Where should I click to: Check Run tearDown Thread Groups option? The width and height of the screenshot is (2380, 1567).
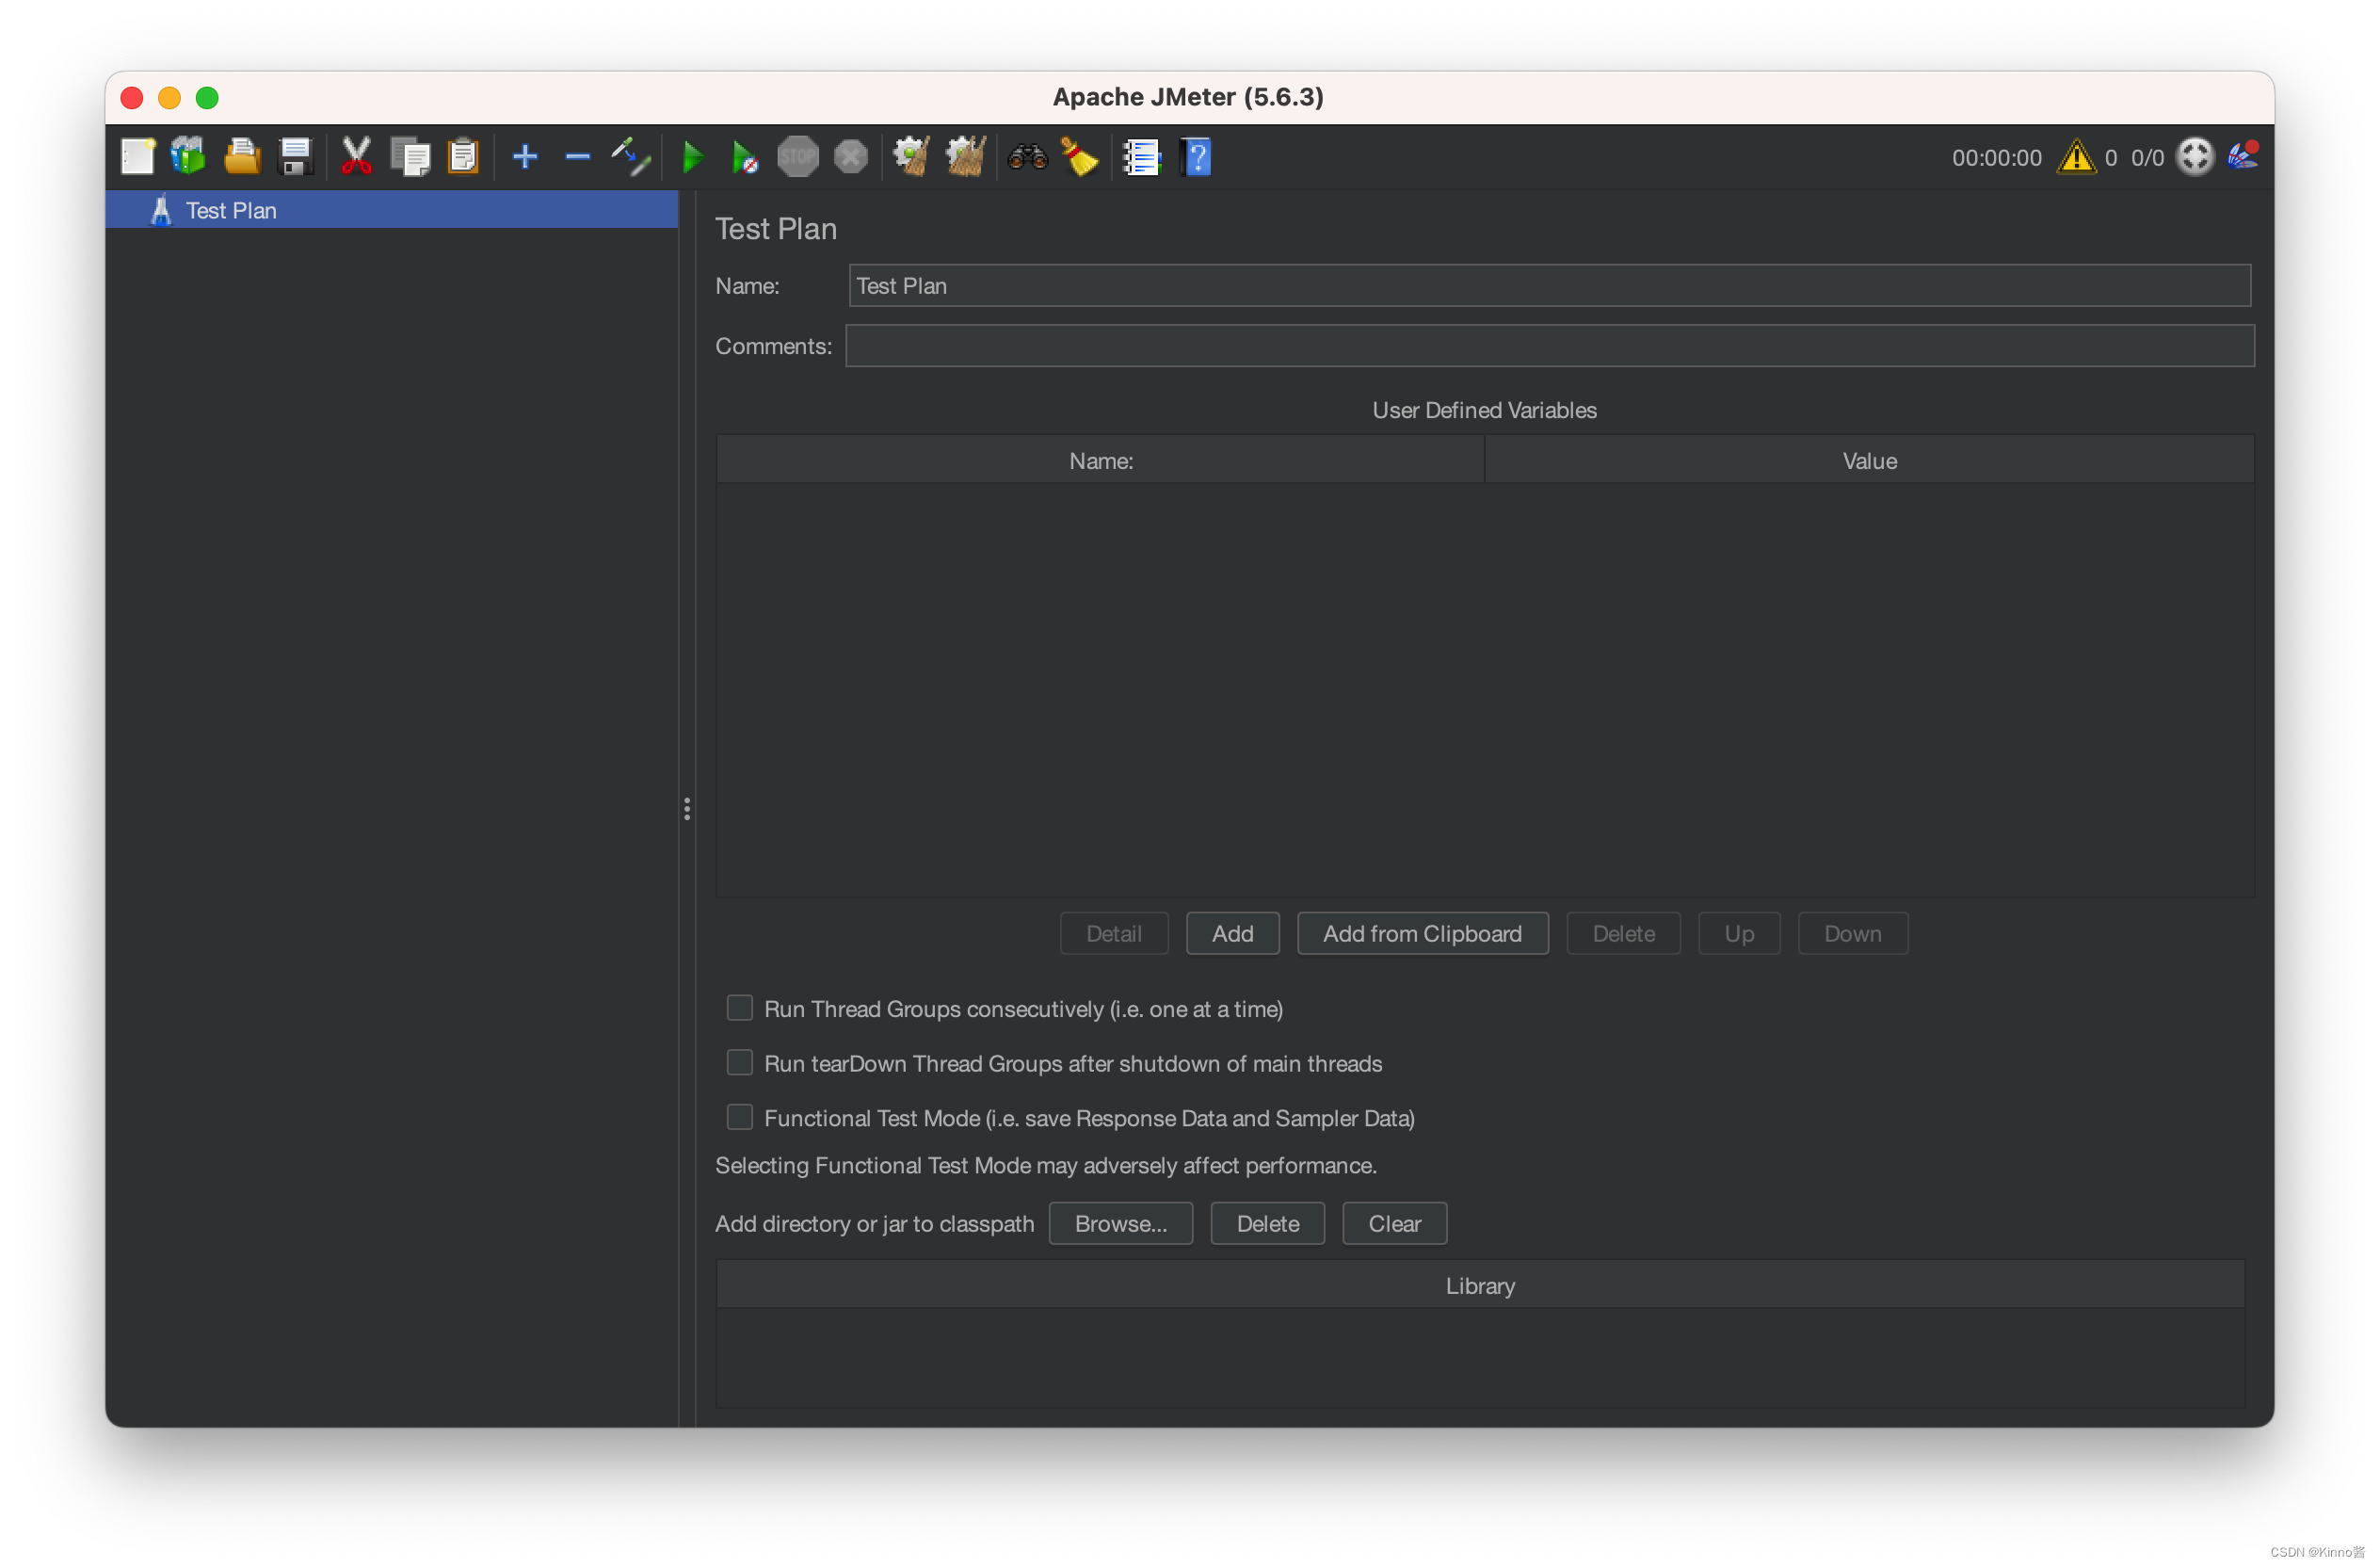739,1062
